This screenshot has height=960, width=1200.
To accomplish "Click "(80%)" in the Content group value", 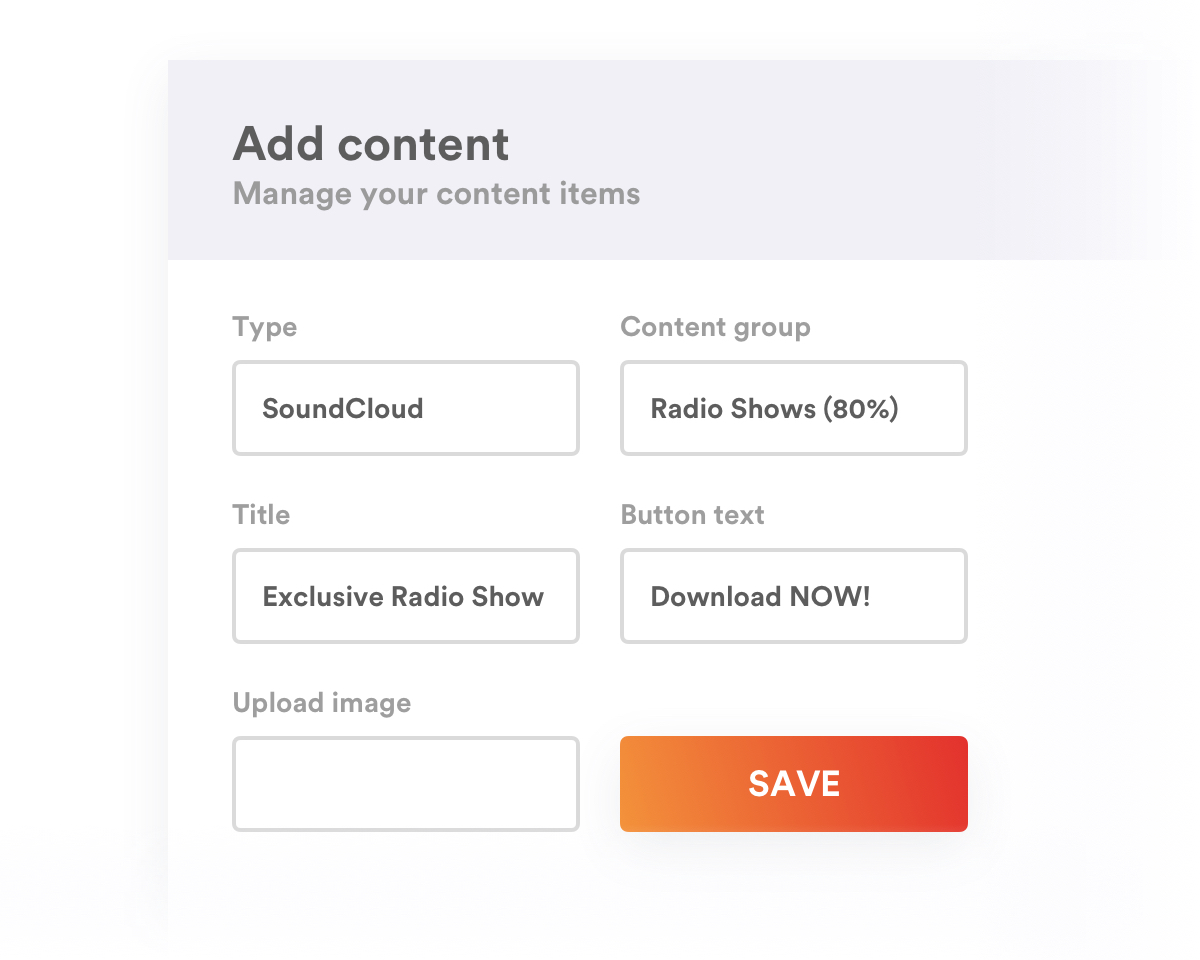I will (x=861, y=409).
